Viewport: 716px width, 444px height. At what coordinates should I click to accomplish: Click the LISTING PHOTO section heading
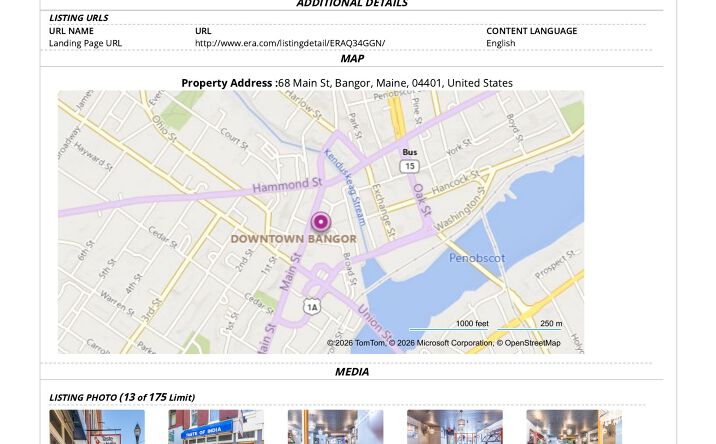coord(122,397)
